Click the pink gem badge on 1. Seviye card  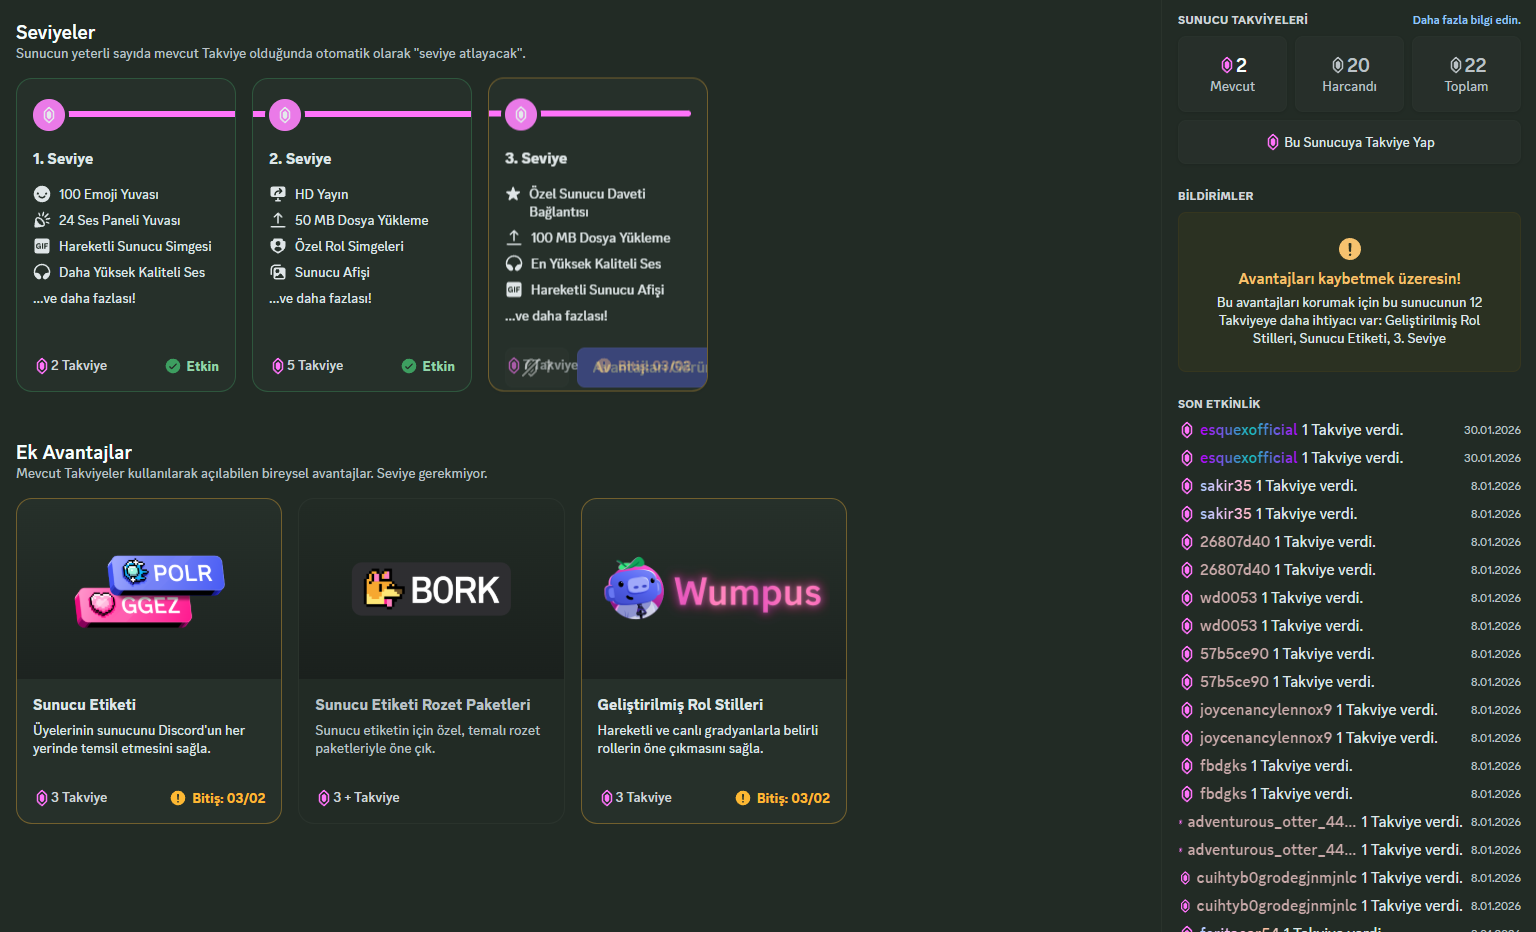[x=49, y=115]
